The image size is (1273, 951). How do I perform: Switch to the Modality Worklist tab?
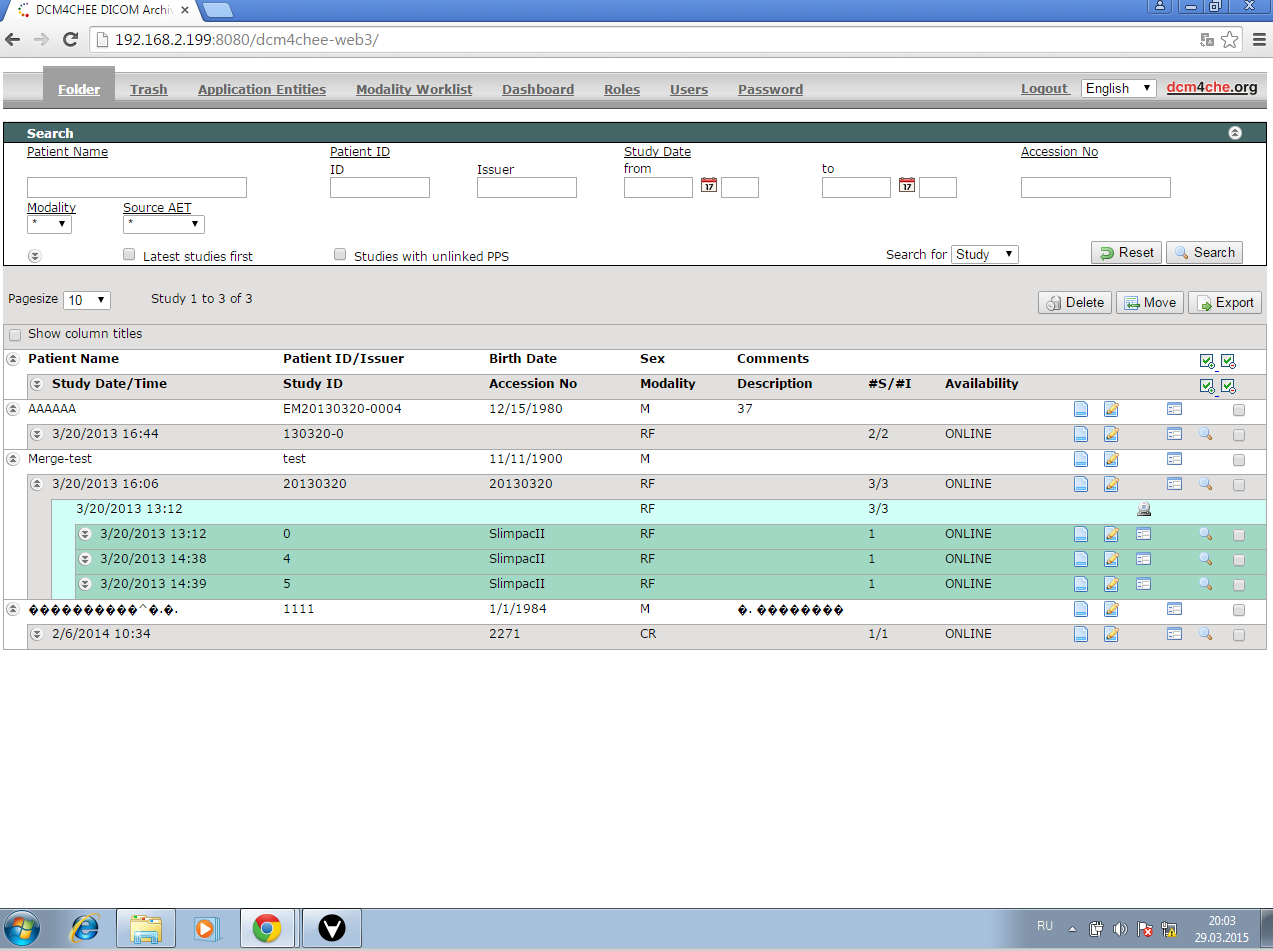[414, 89]
